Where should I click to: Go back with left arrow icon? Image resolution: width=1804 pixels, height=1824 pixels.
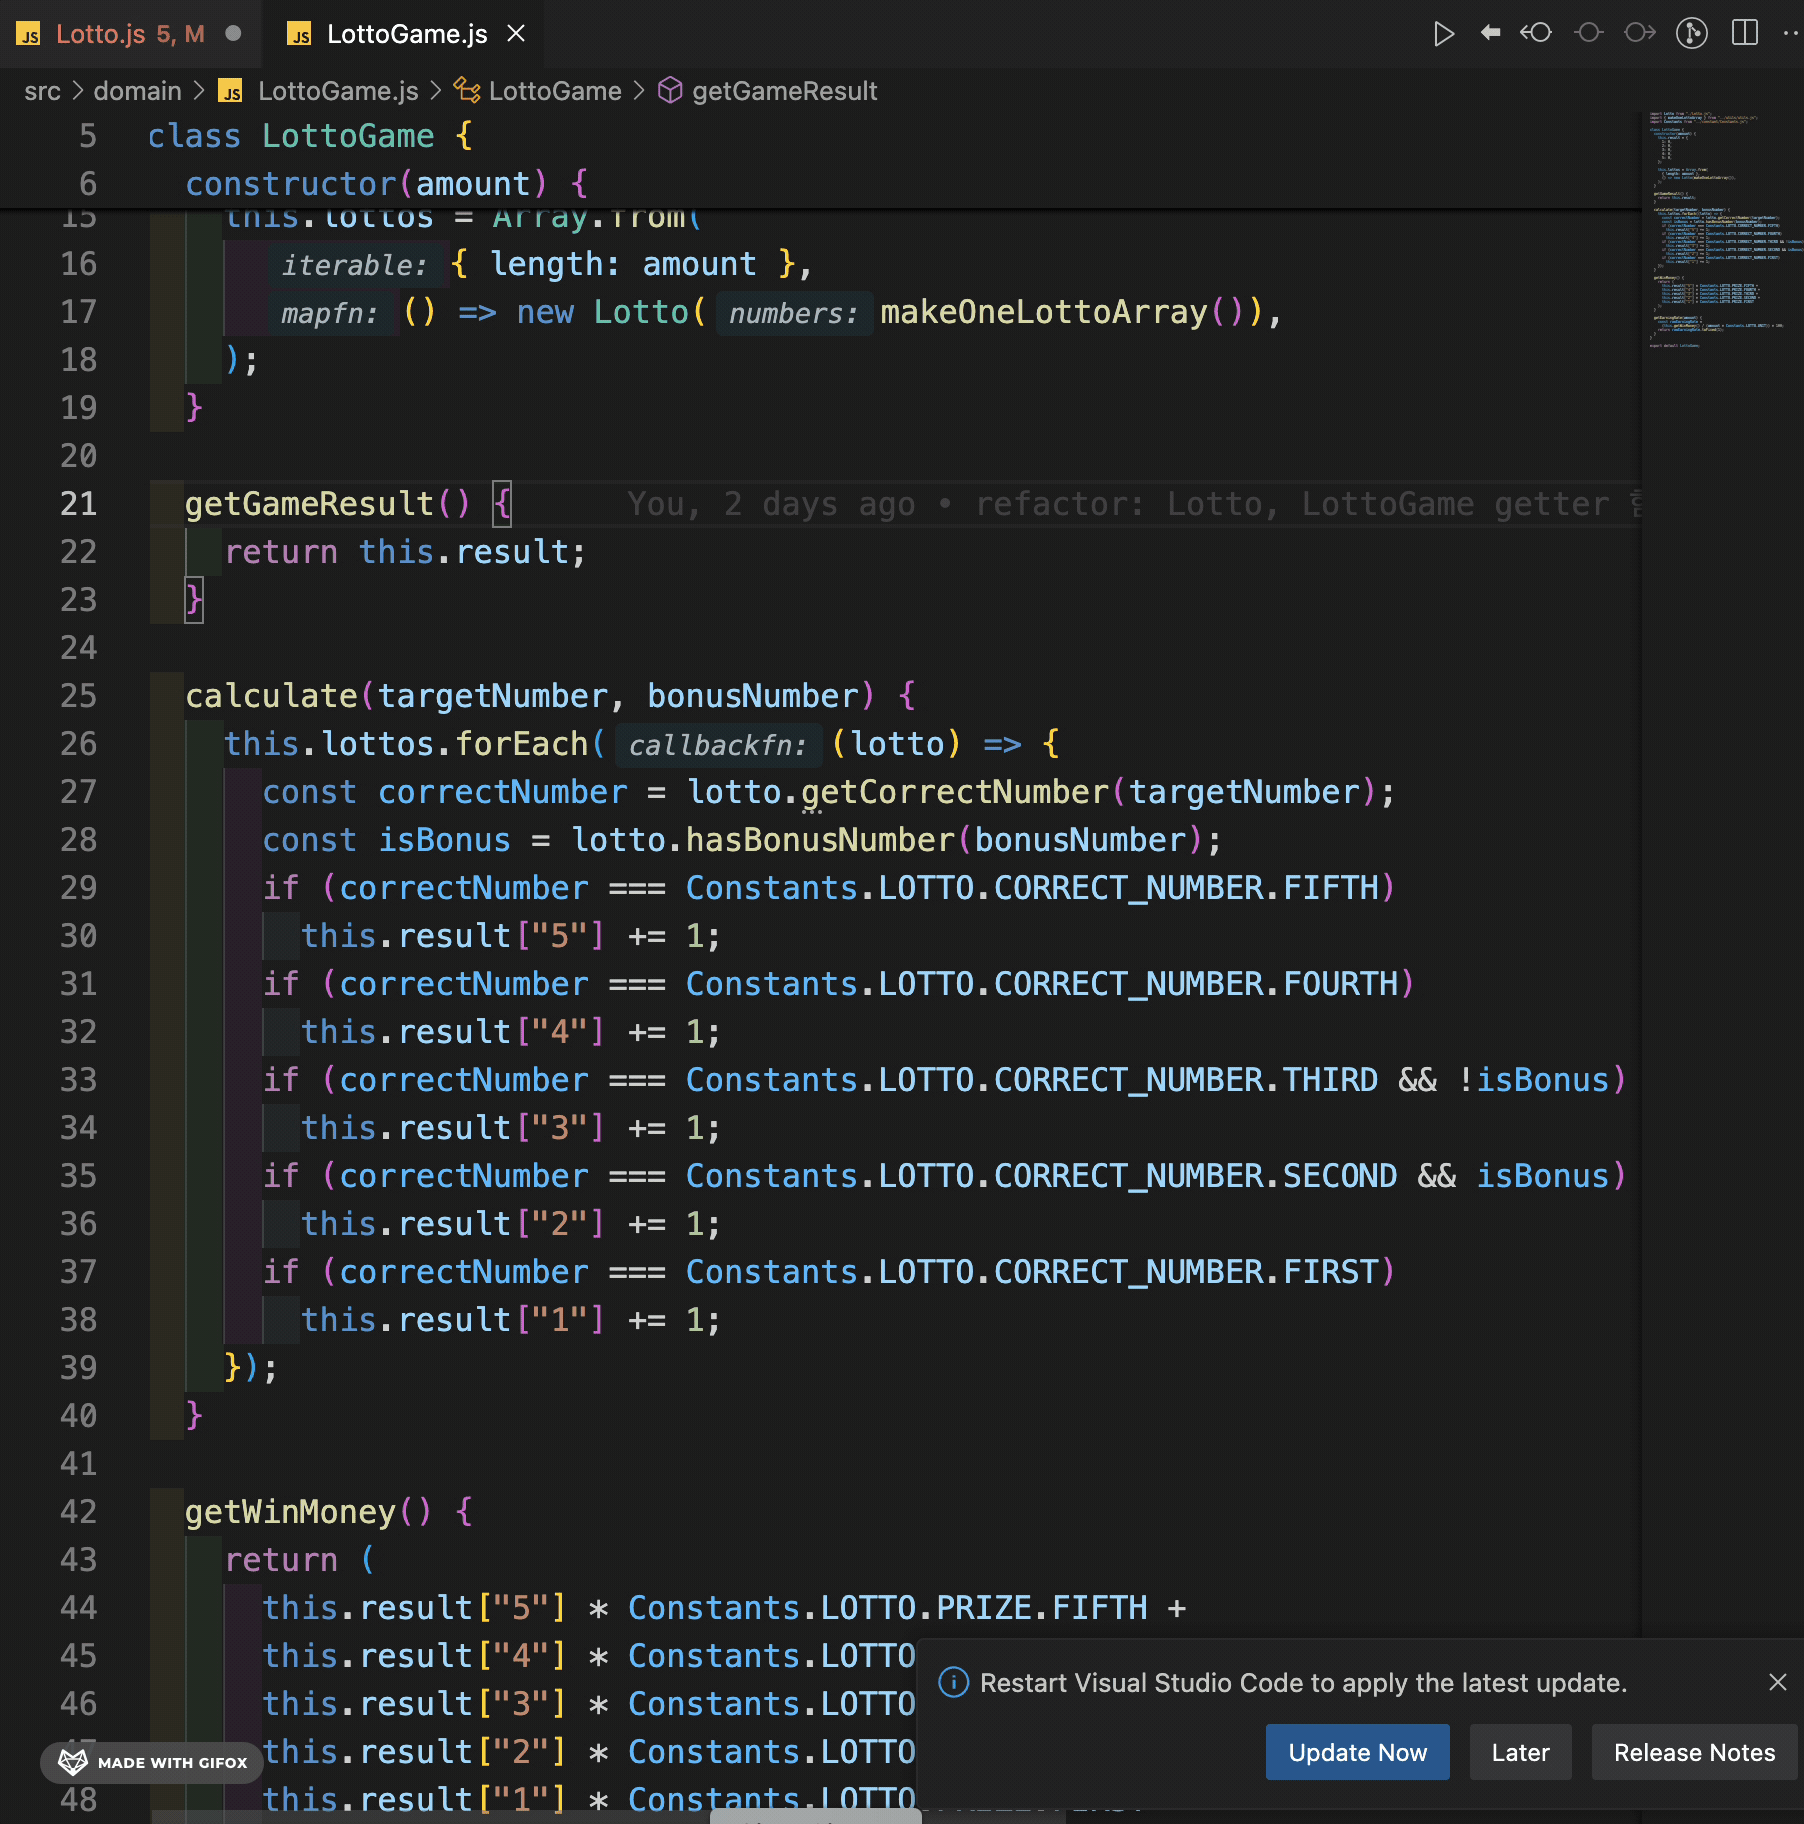(1490, 33)
